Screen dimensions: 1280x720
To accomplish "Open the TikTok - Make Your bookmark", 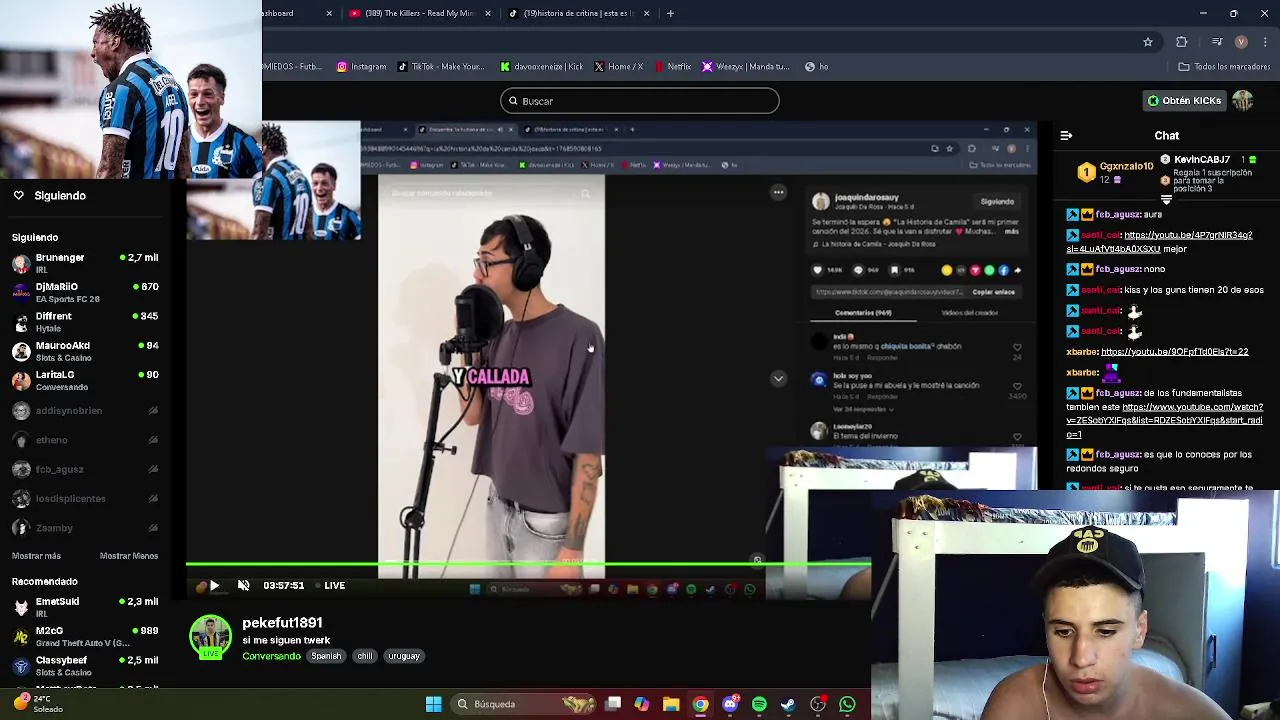I will 441,67.
